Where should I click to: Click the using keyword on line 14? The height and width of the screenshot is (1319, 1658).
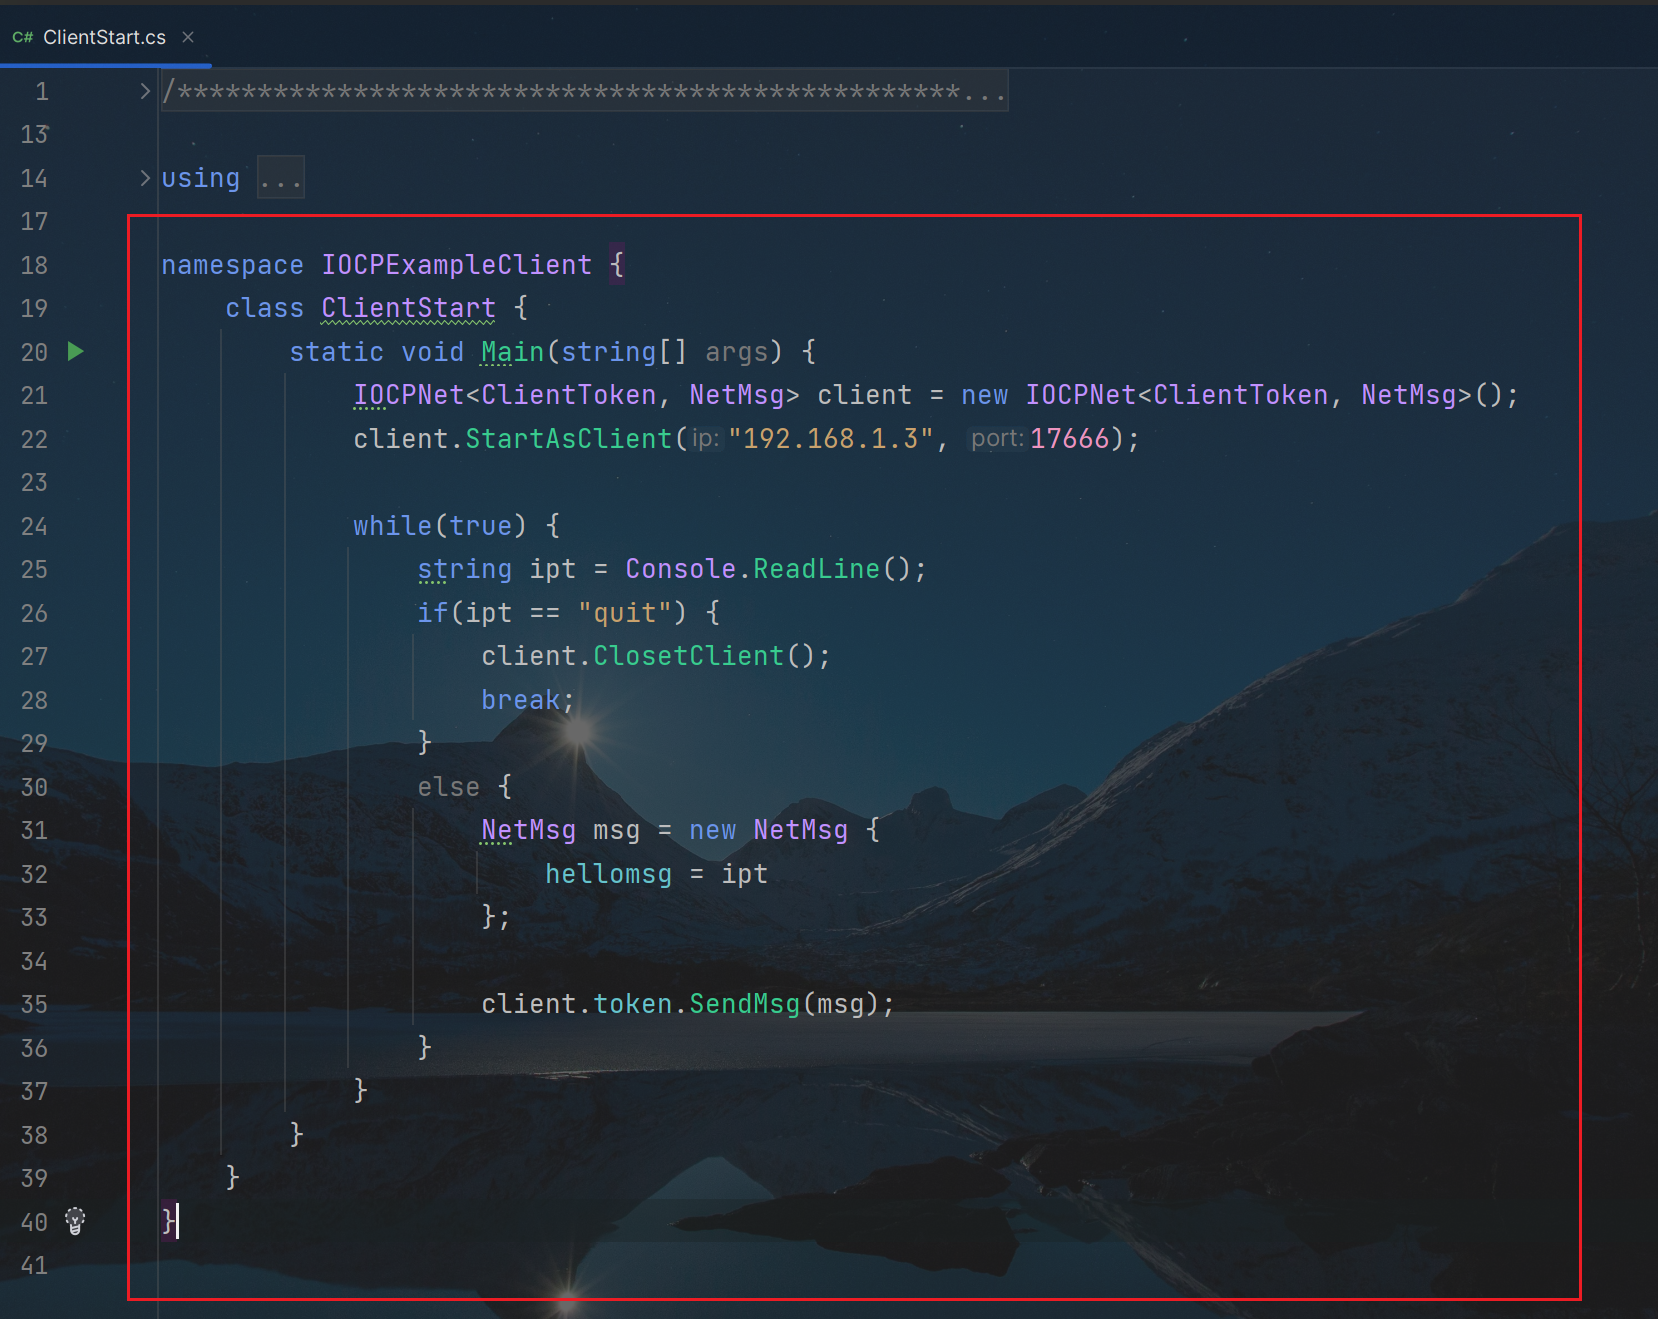[200, 178]
